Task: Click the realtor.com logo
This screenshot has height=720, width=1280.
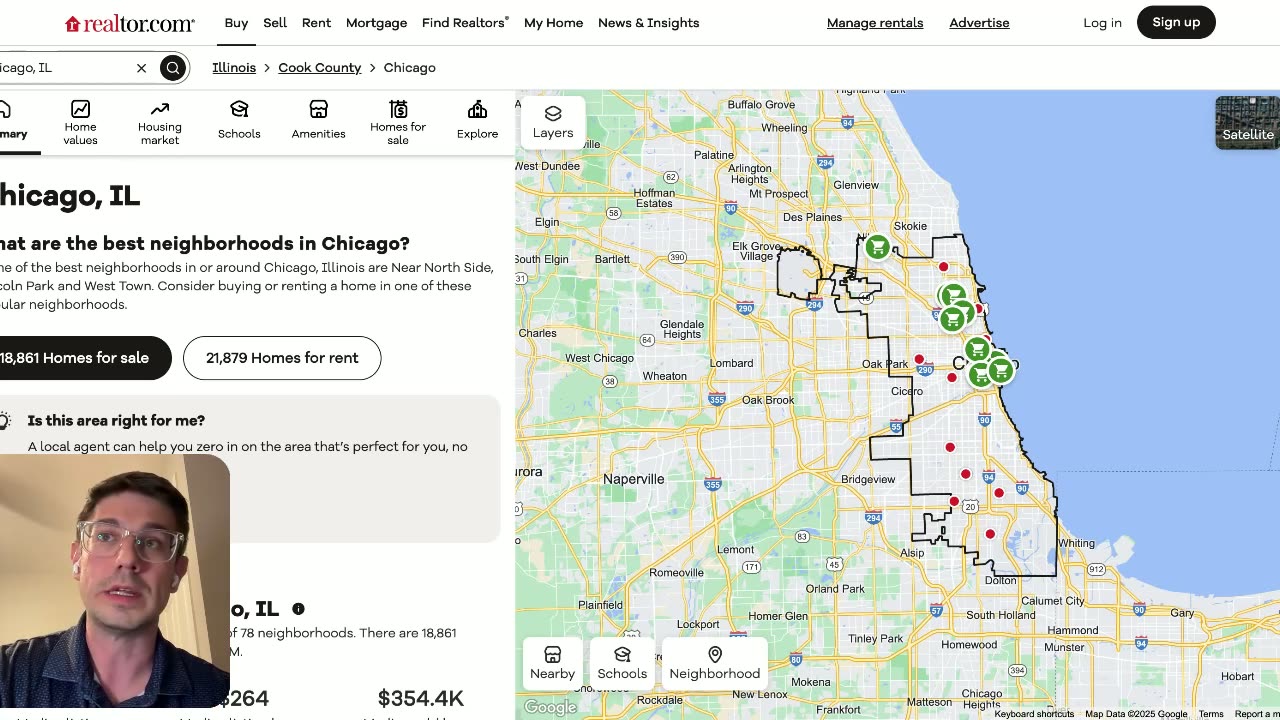Action: (x=130, y=23)
